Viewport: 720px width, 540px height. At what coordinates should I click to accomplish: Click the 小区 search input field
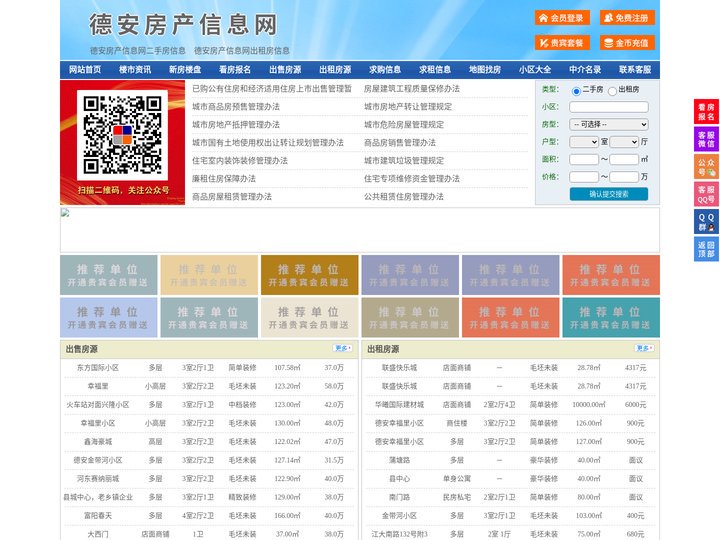[609, 107]
